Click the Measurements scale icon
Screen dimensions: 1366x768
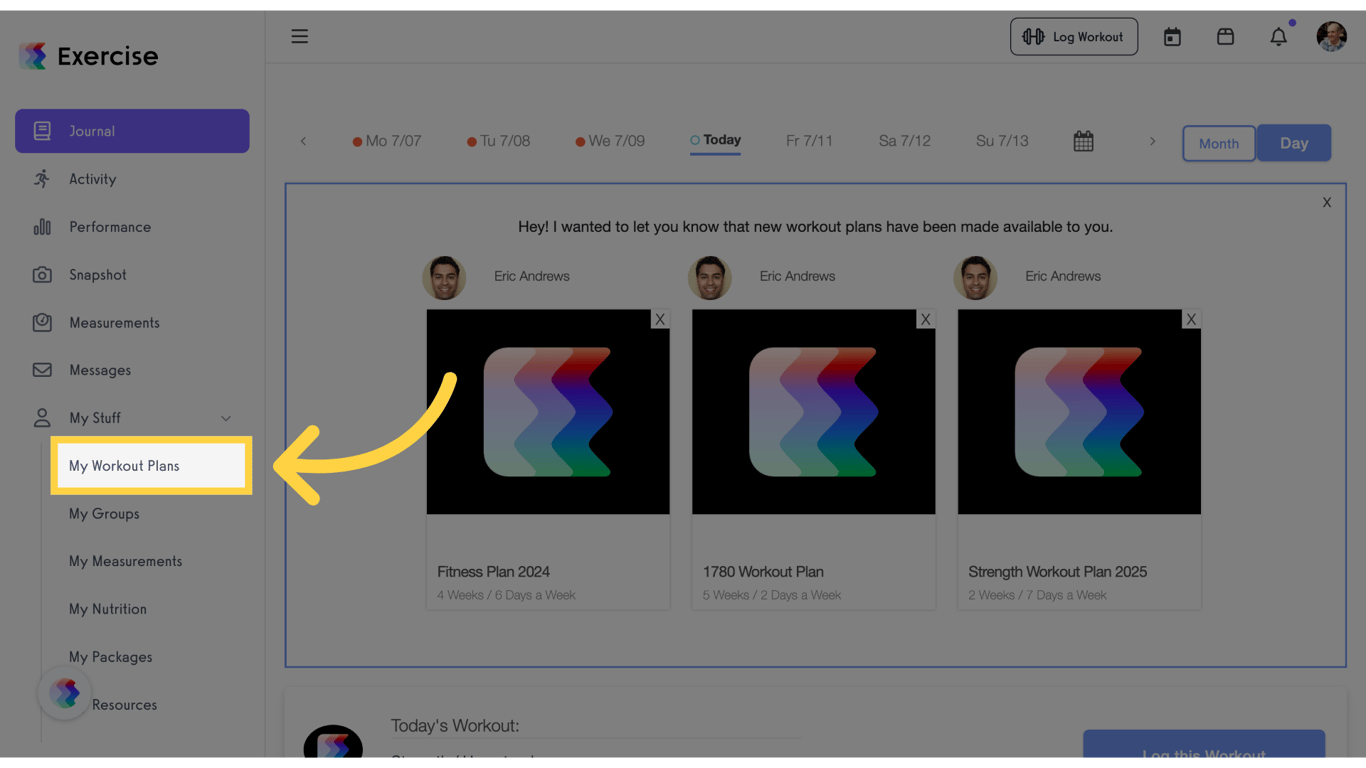coord(42,323)
